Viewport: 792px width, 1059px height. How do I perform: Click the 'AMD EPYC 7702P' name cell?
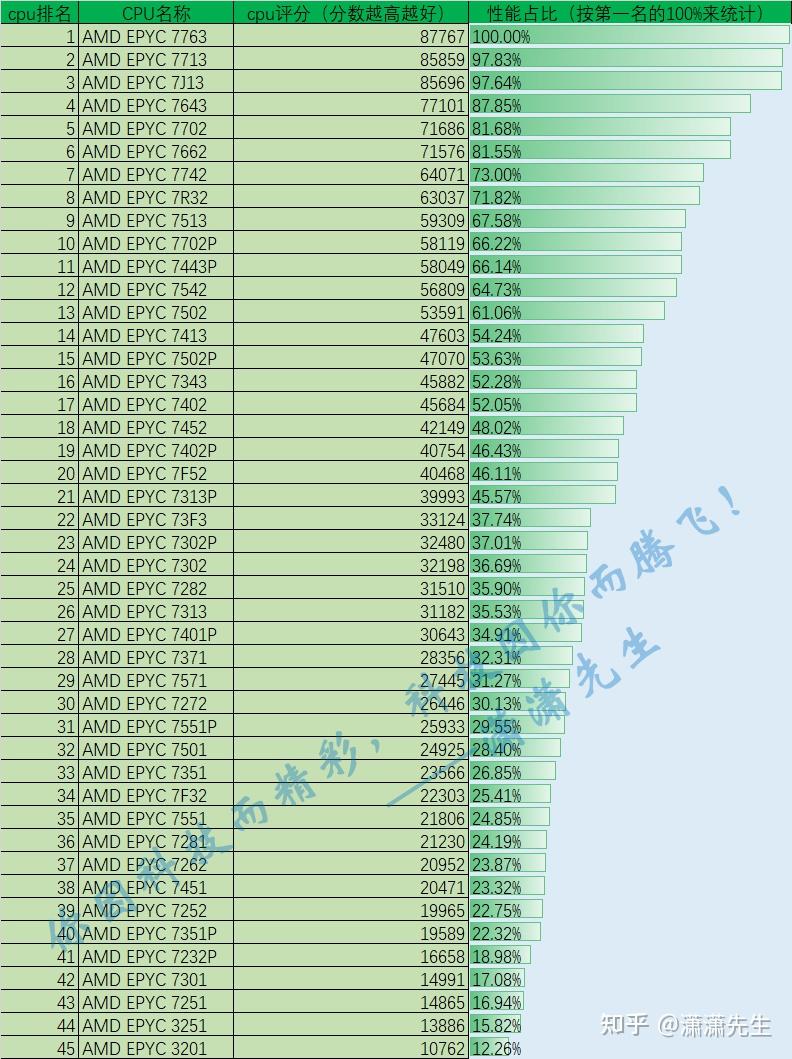tap(156, 242)
